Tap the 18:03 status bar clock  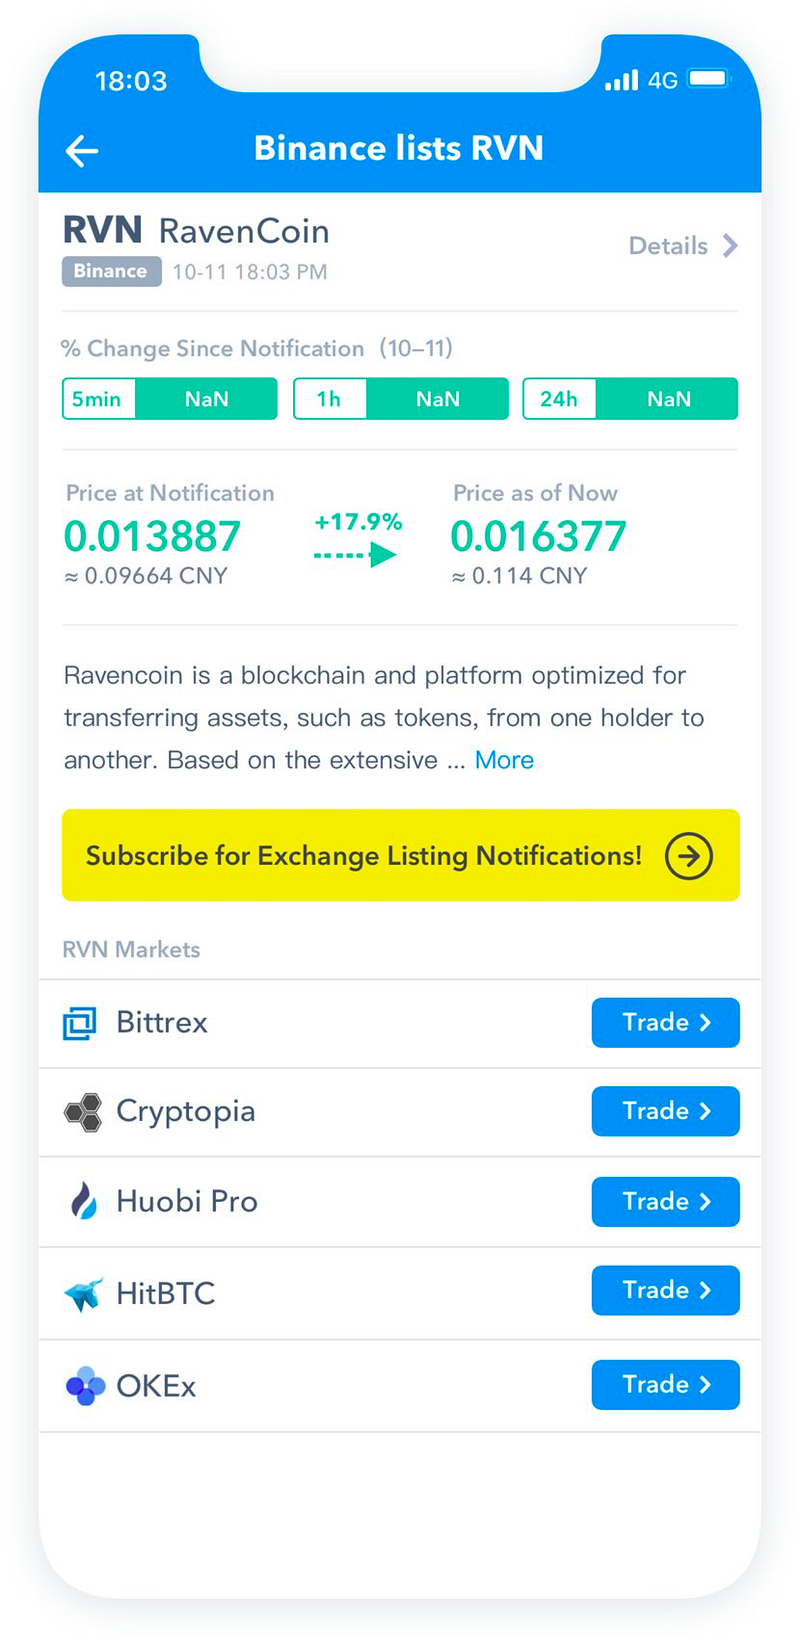pyautogui.click(x=131, y=81)
